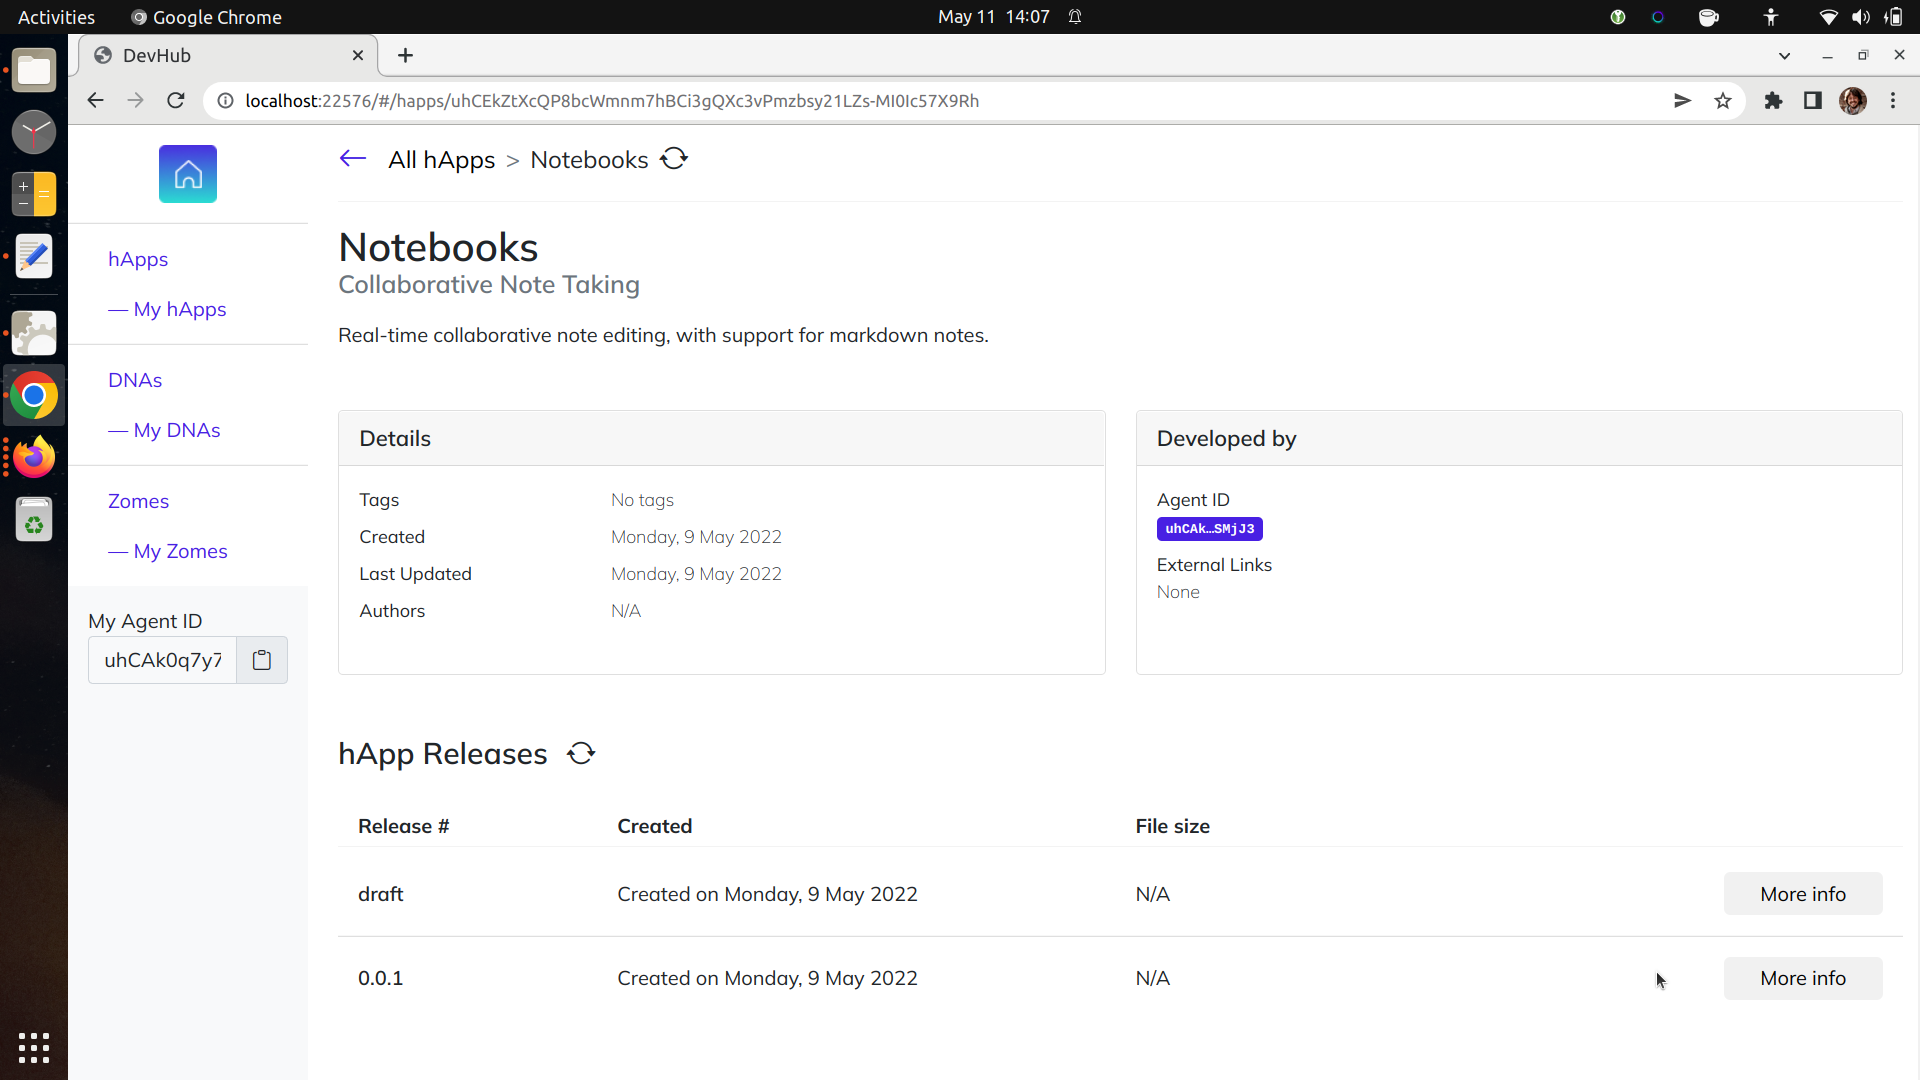Open text editor from the dock

coord(34,256)
